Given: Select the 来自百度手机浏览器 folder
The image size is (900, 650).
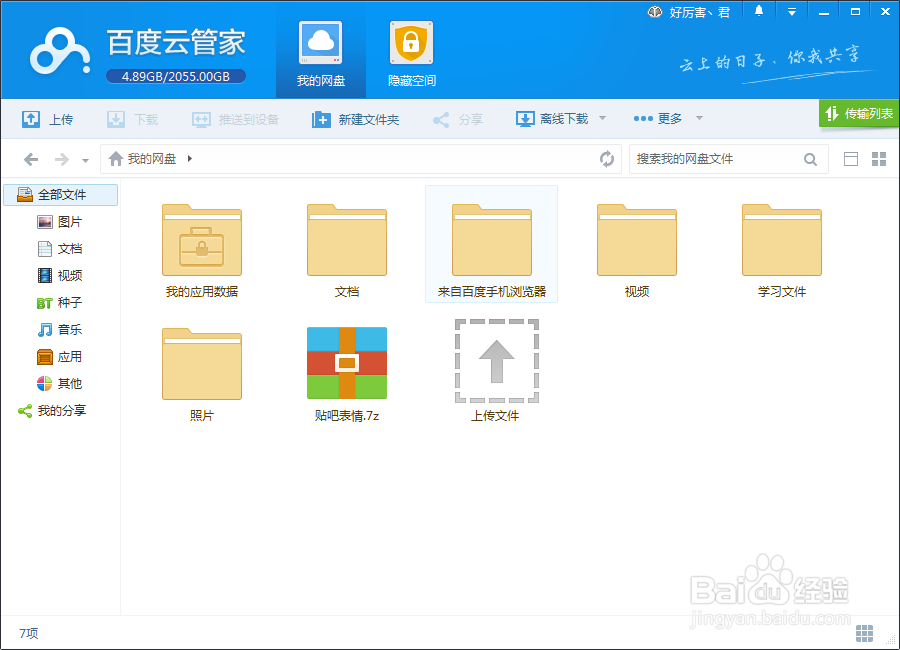Looking at the screenshot, I should (491, 245).
